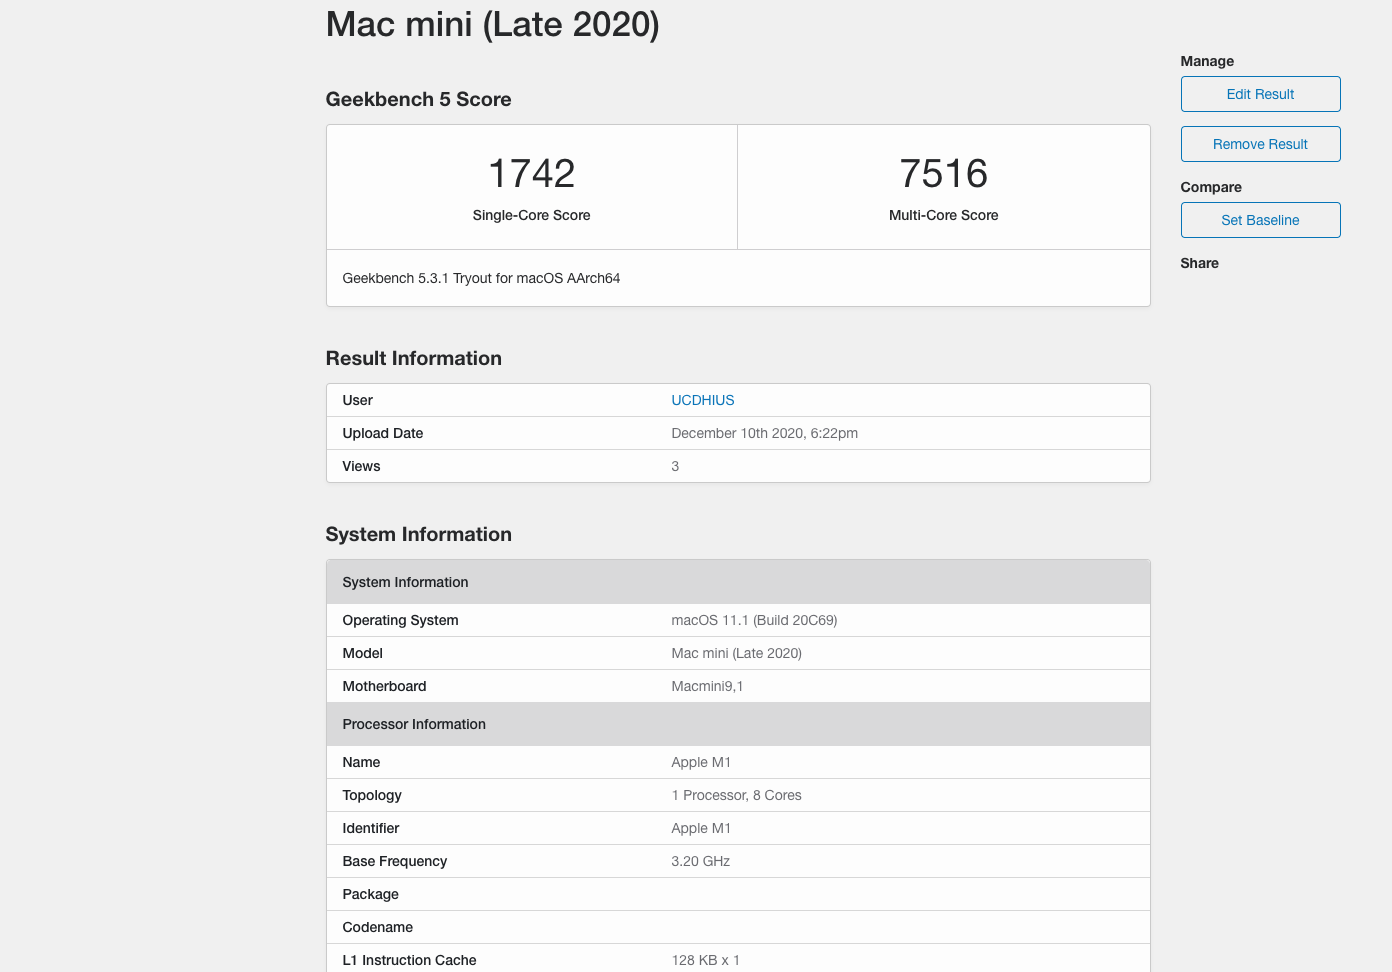Image resolution: width=1392 pixels, height=972 pixels.
Task: Click the L1 Instruction Cache row label
Action: 409,960
